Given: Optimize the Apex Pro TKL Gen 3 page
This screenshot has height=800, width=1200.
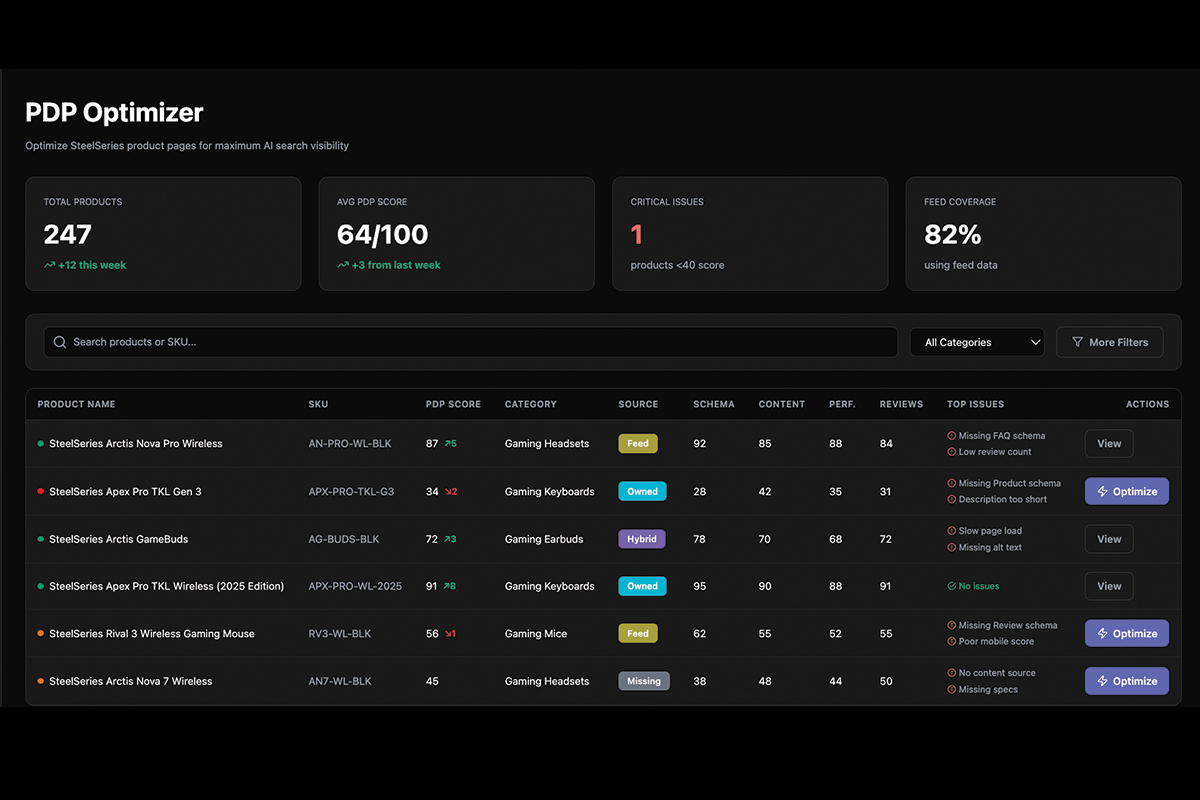Looking at the screenshot, I should click(x=1127, y=491).
